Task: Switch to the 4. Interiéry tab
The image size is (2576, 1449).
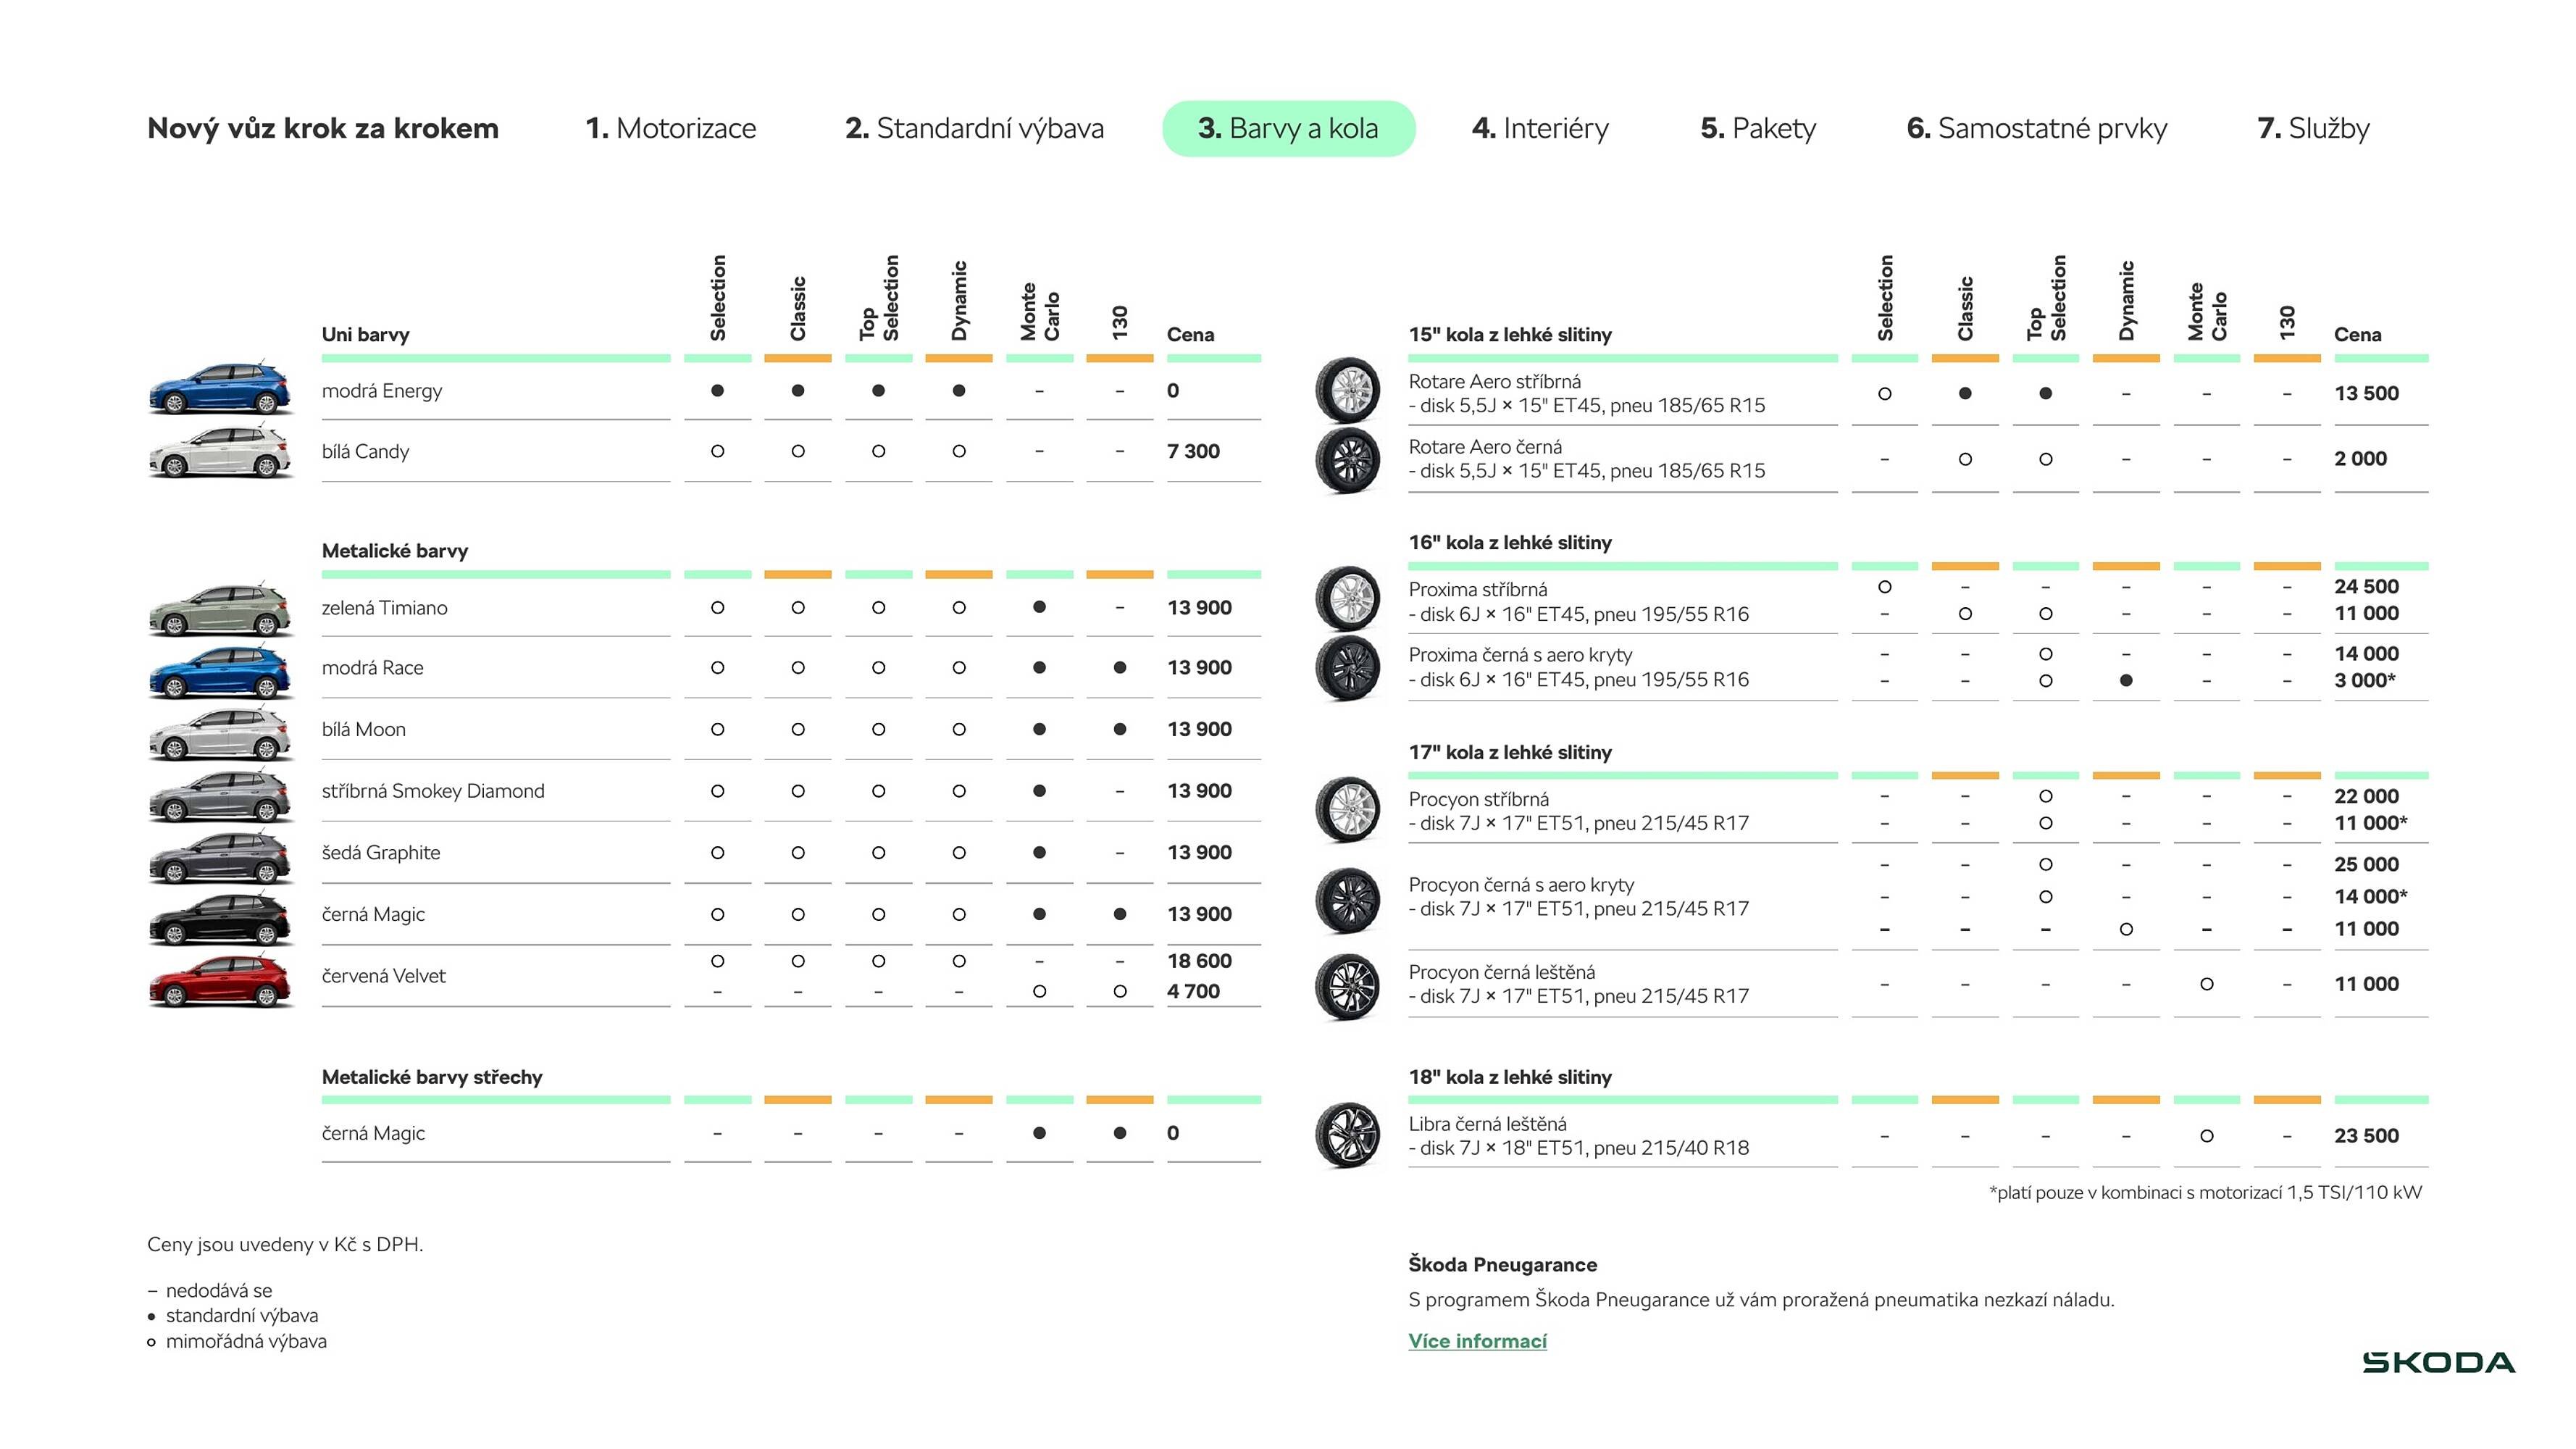Action: (1540, 128)
